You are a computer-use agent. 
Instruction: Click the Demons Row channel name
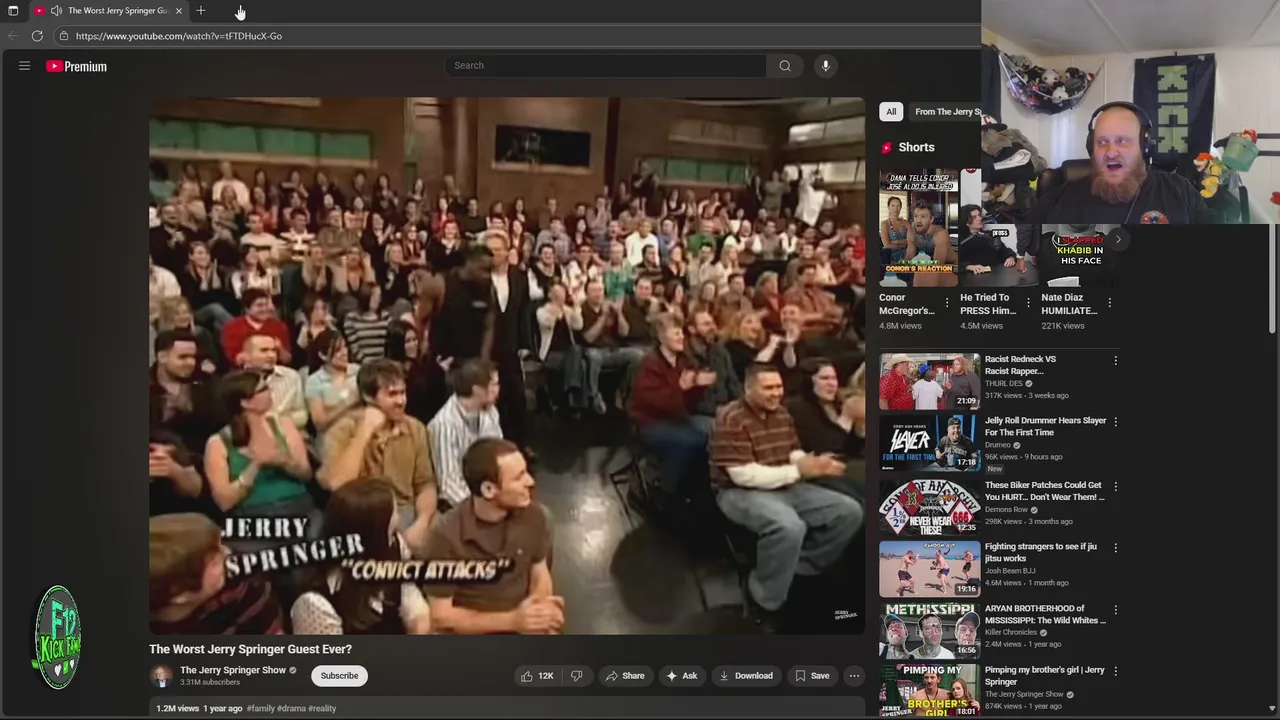pos(1006,510)
